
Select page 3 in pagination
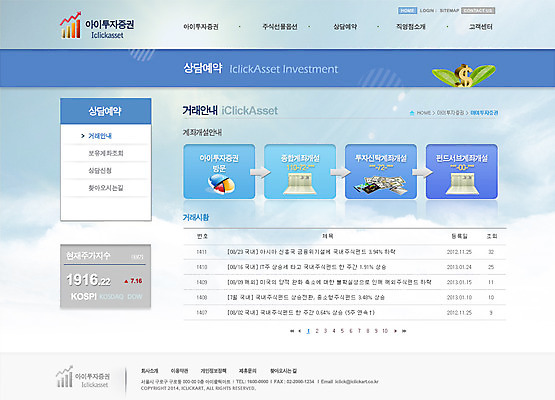(325, 331)
